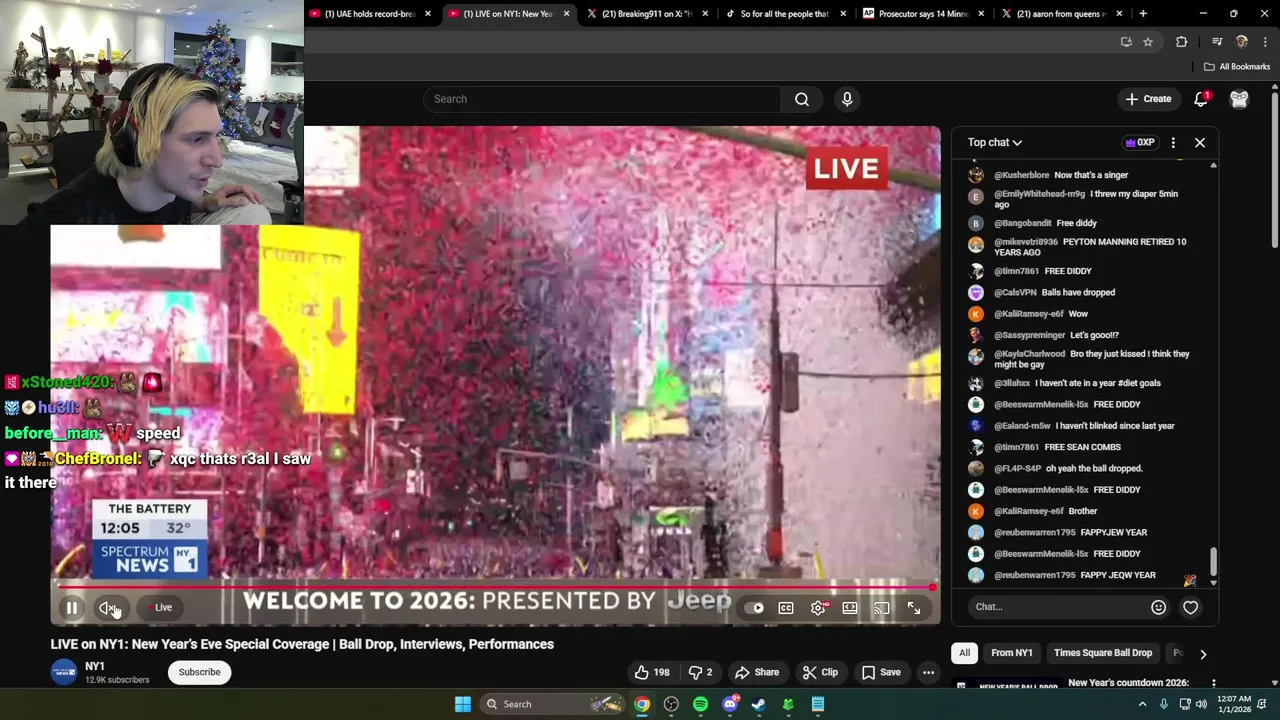Bookmark this page with the star
This screenshot has width=1280, height=720.
pos(1148,42)
